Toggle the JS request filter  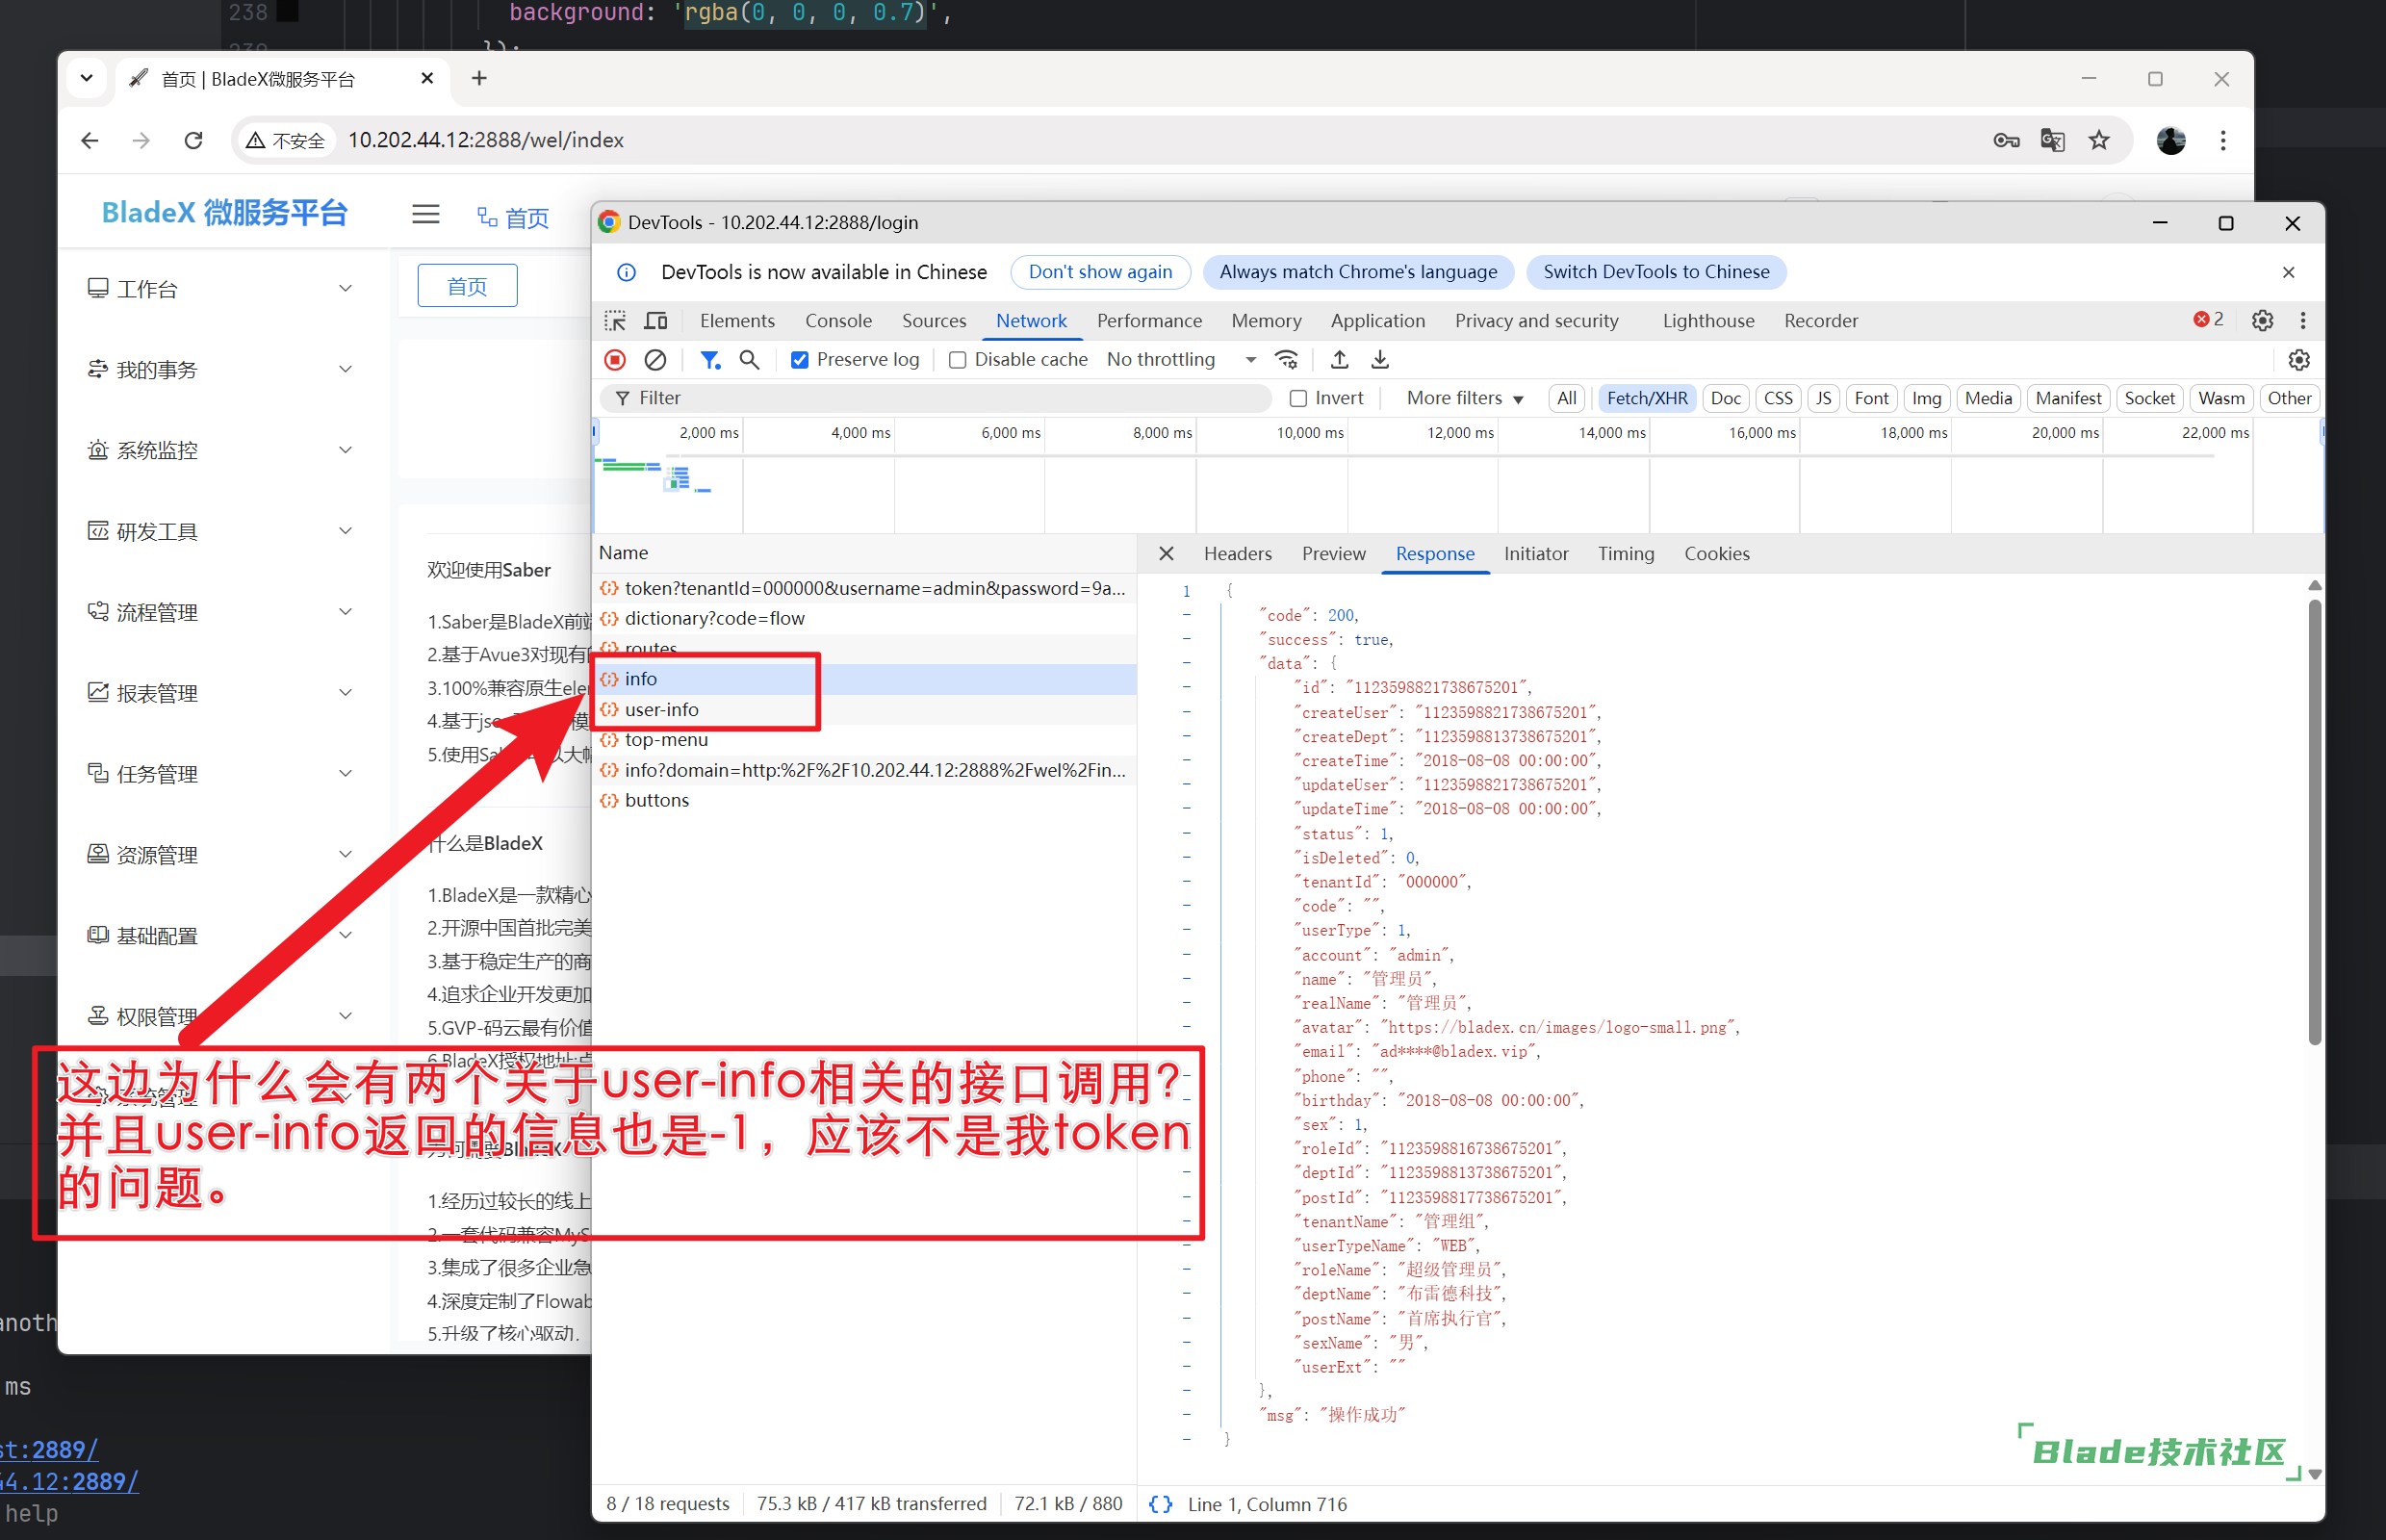[1823, 398]
